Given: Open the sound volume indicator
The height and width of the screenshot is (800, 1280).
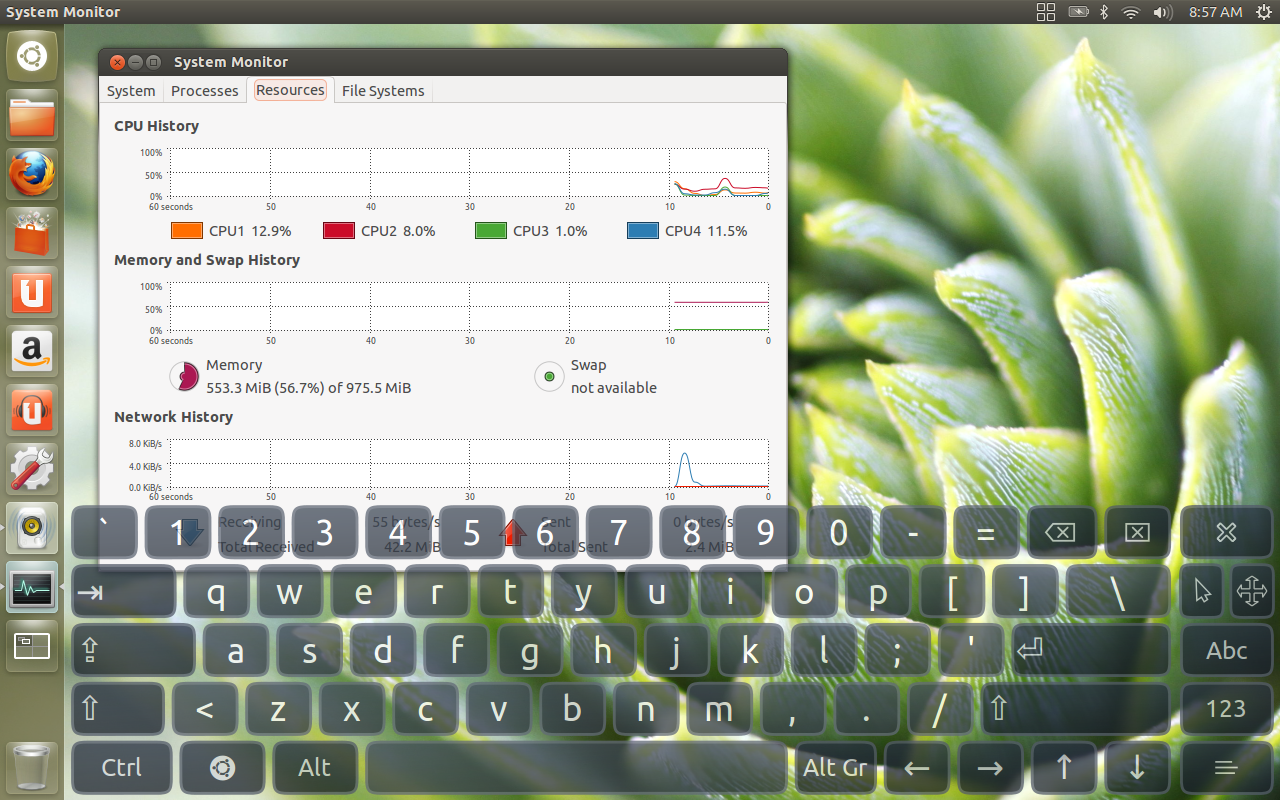Looking at the screenshot, I should (x=1162, y=12).
